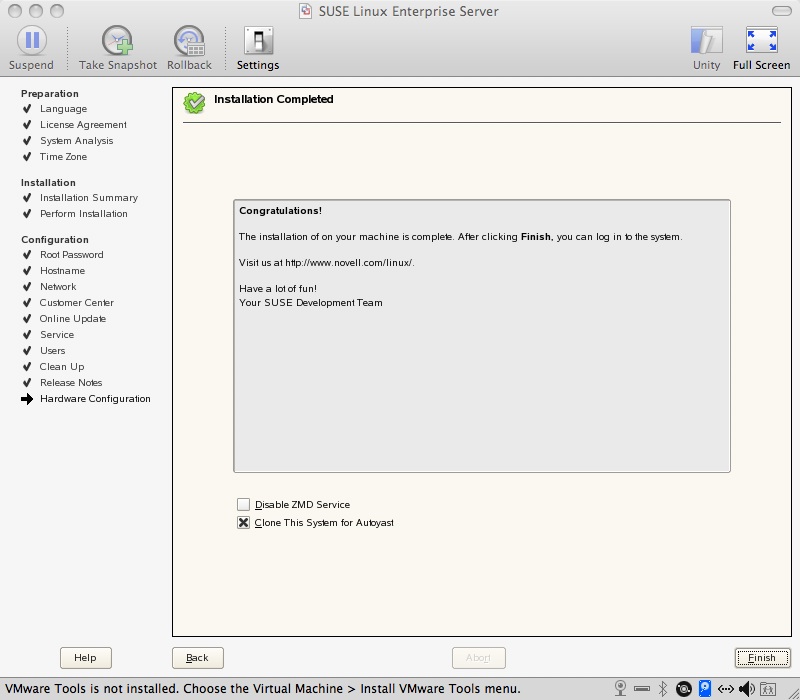This screenshot has width=800, height=700.
Task: Click the USB device status icon
Action: tap(642, 689)
